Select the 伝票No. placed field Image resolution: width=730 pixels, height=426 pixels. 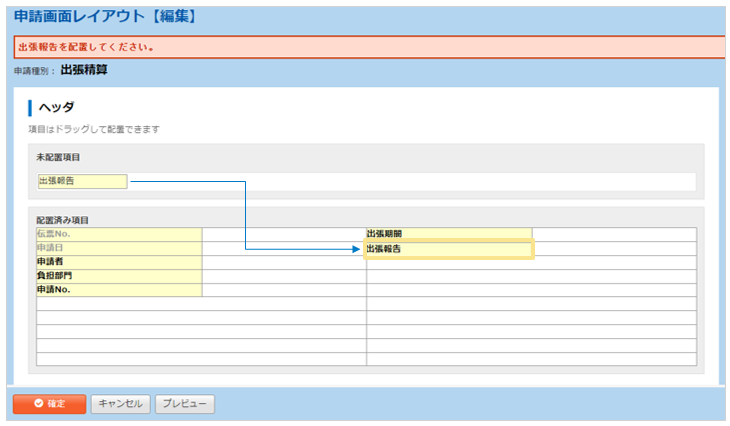[x=119, y=234]
